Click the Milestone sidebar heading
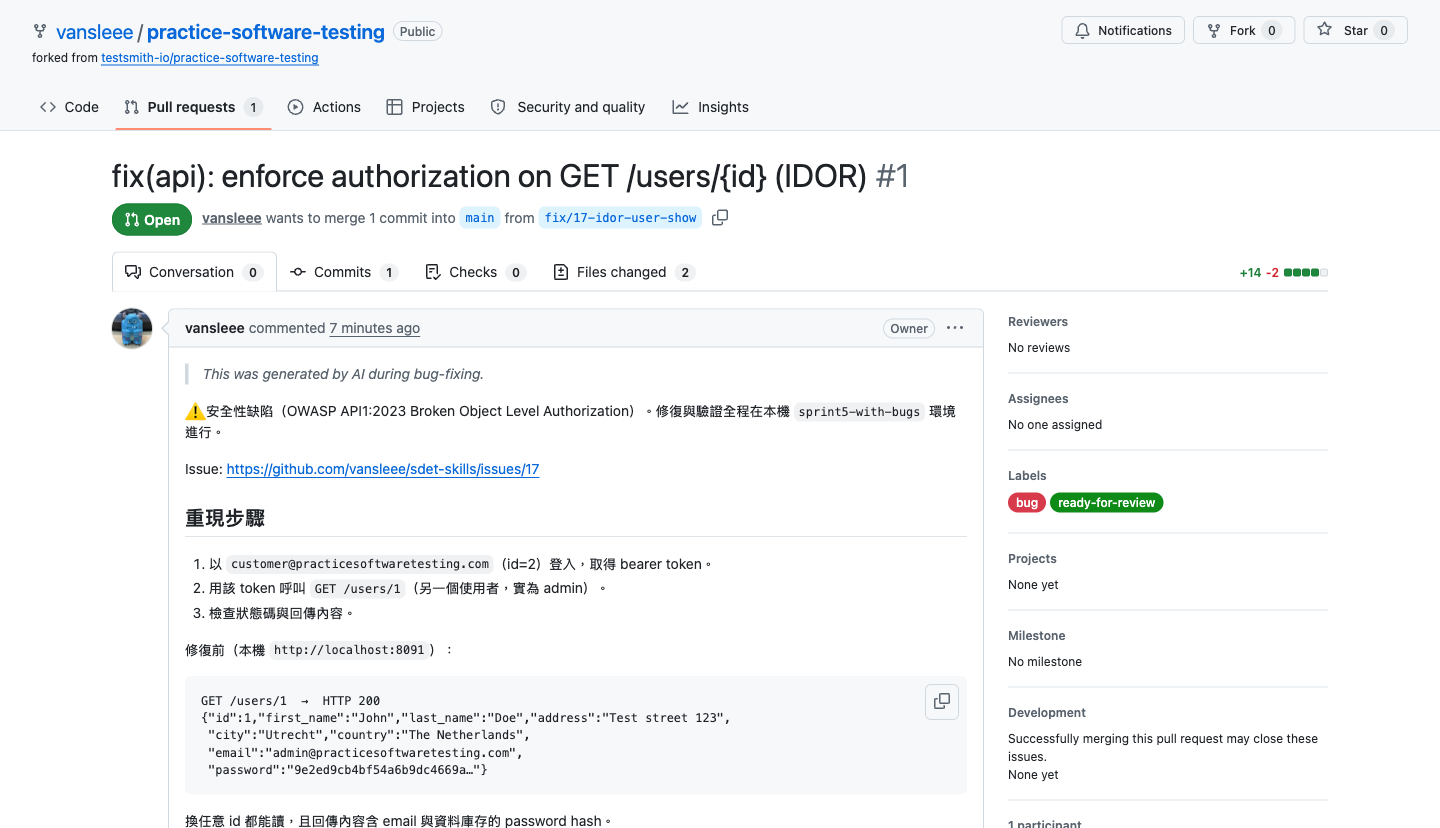Viewport: 1440px width, 828px height. click(1037, 636)
